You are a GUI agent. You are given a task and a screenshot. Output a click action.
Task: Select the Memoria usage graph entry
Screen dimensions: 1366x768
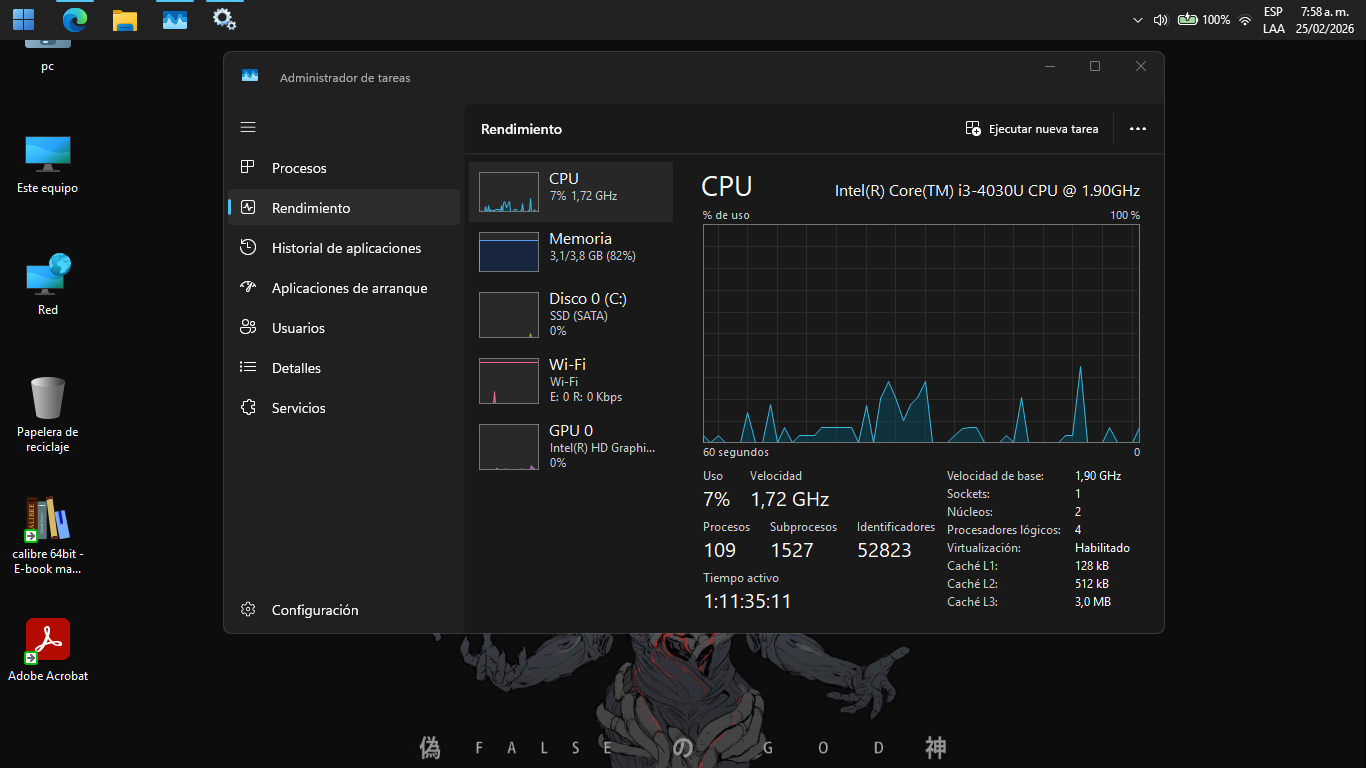pyautogui.click(x=509, y=252)
